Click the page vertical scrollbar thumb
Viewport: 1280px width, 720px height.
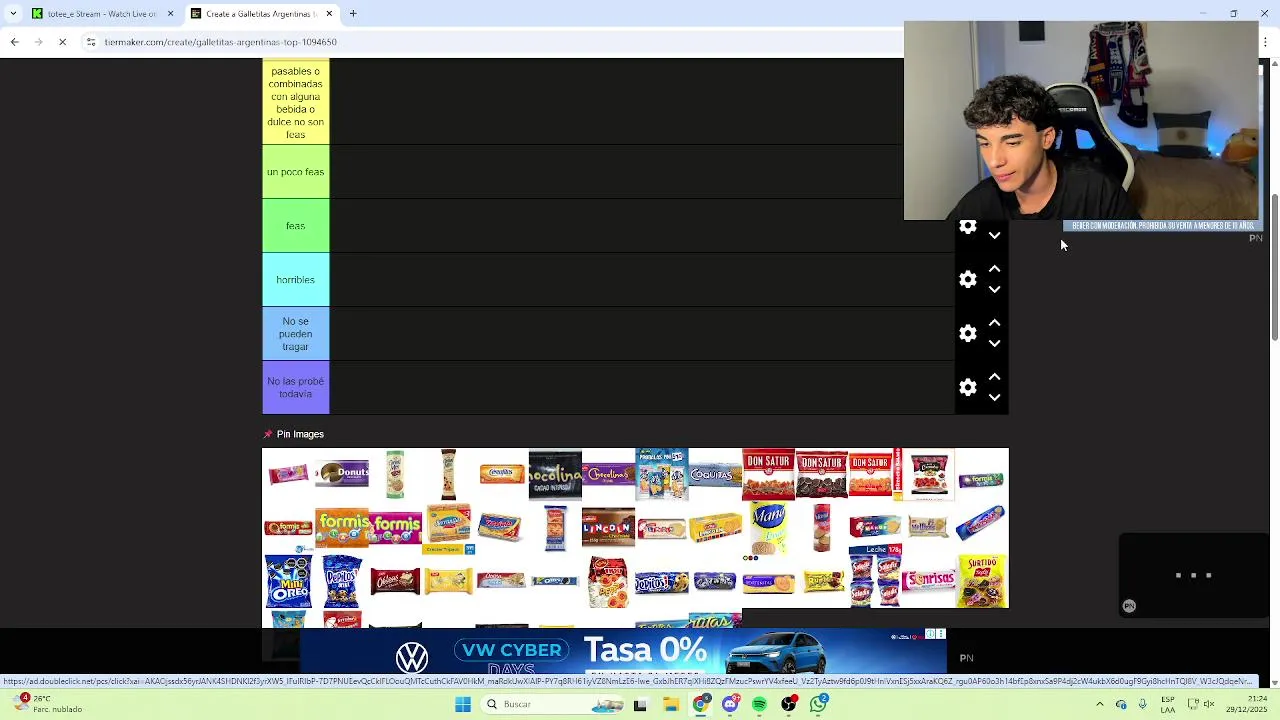tap(1274, 265)
